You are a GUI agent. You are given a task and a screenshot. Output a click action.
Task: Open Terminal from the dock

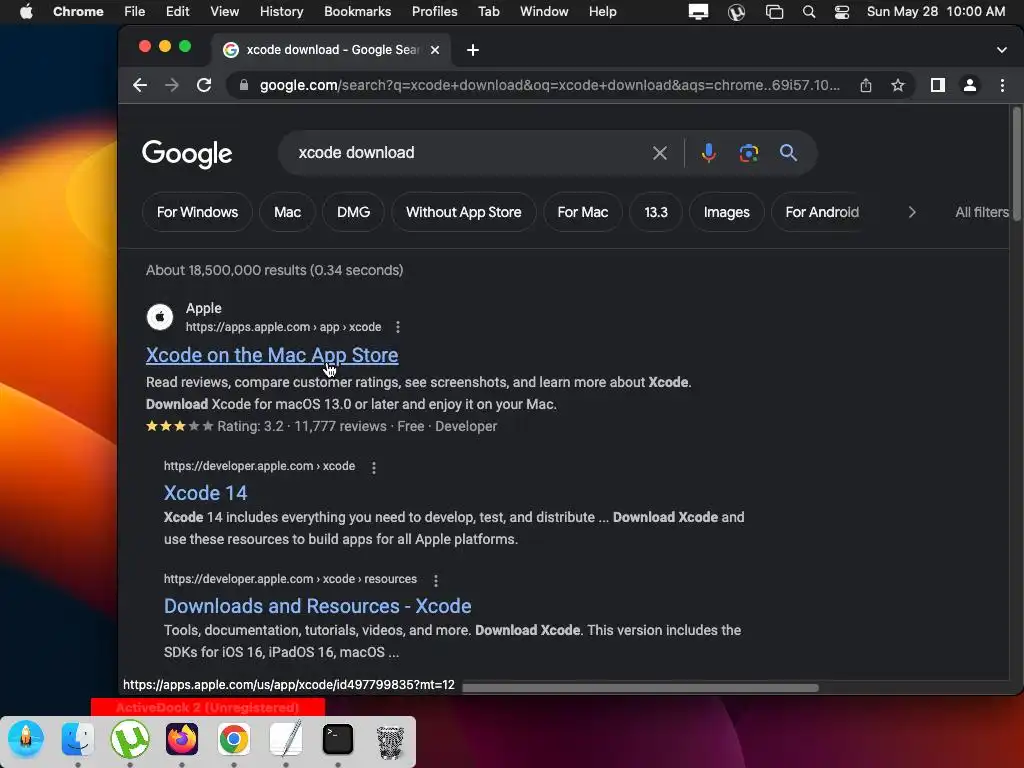tap(338, 739)
